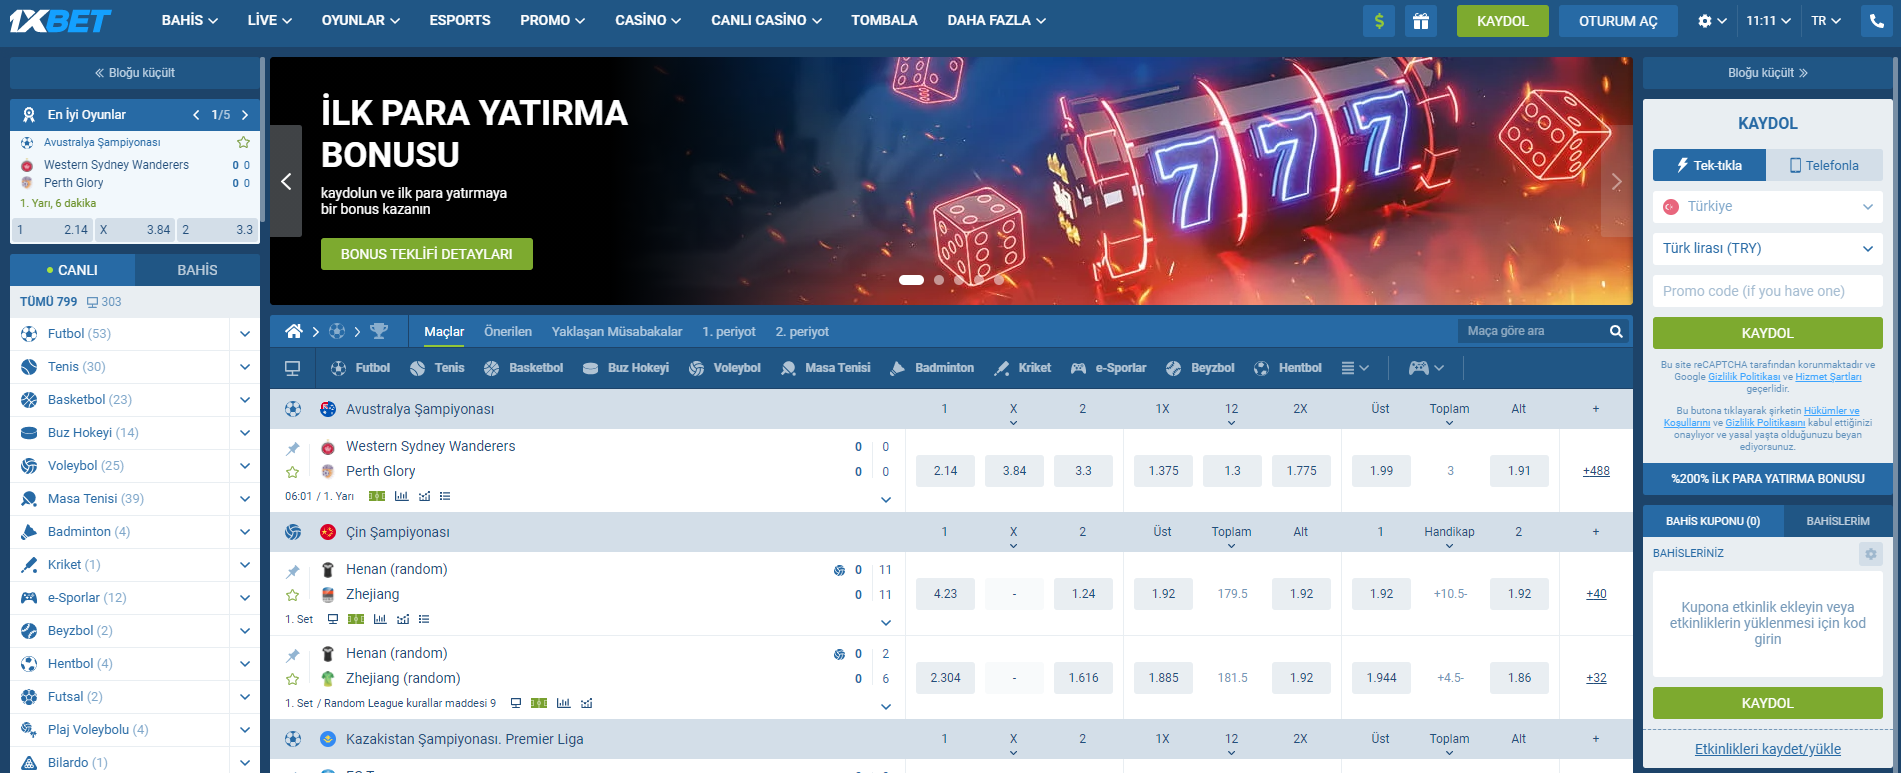Open the gift bonus icon in header

tap(1421, 21)
